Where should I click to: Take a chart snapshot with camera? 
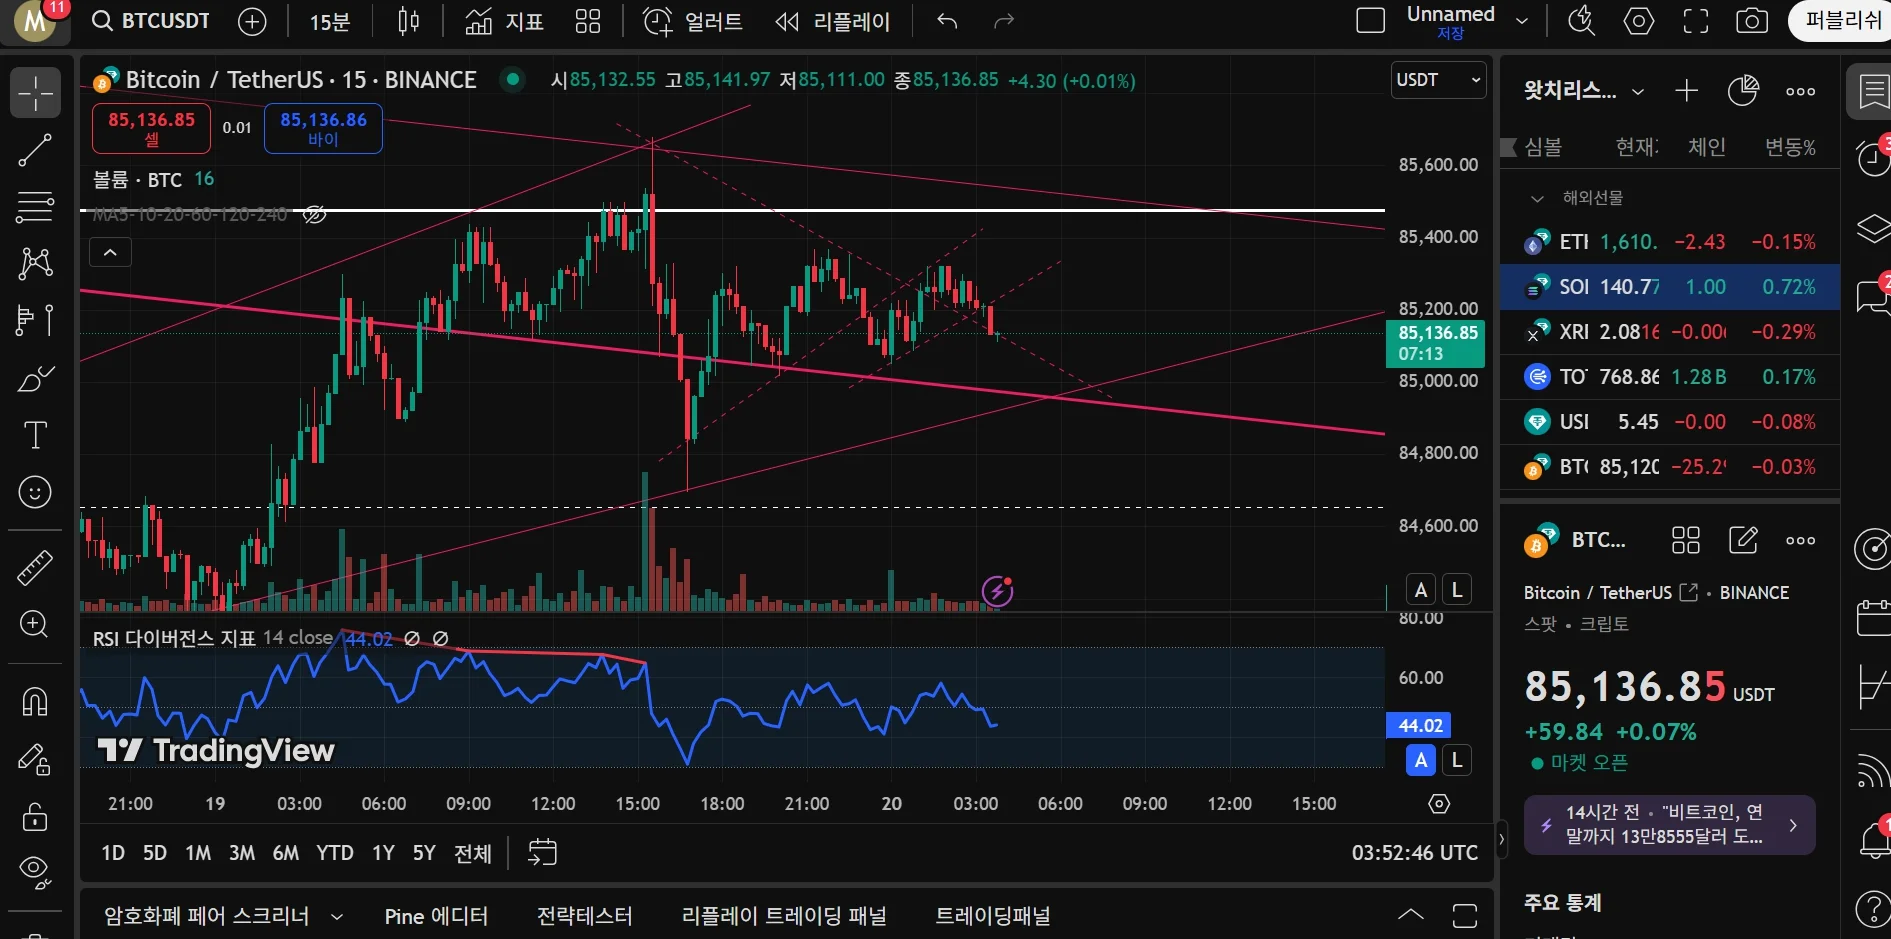[x=1752, y=21]
